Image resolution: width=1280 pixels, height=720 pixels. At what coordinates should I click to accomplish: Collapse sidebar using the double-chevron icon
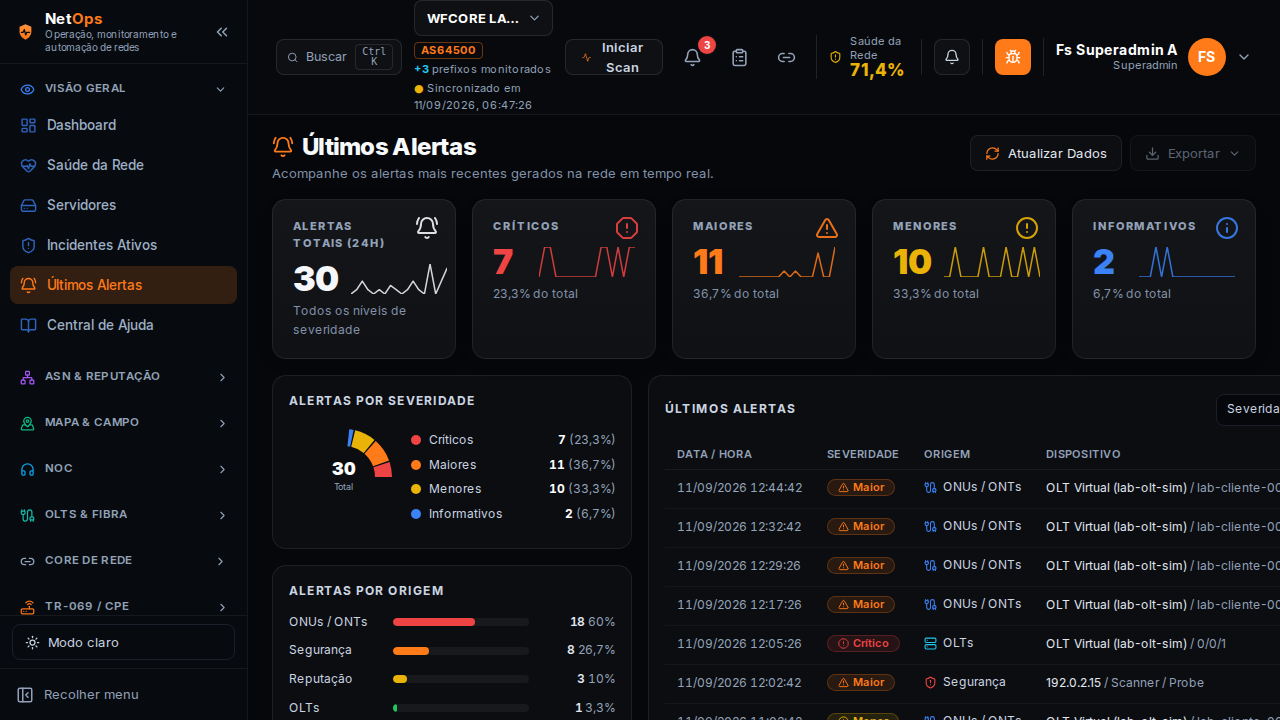(x=222, y=32)
